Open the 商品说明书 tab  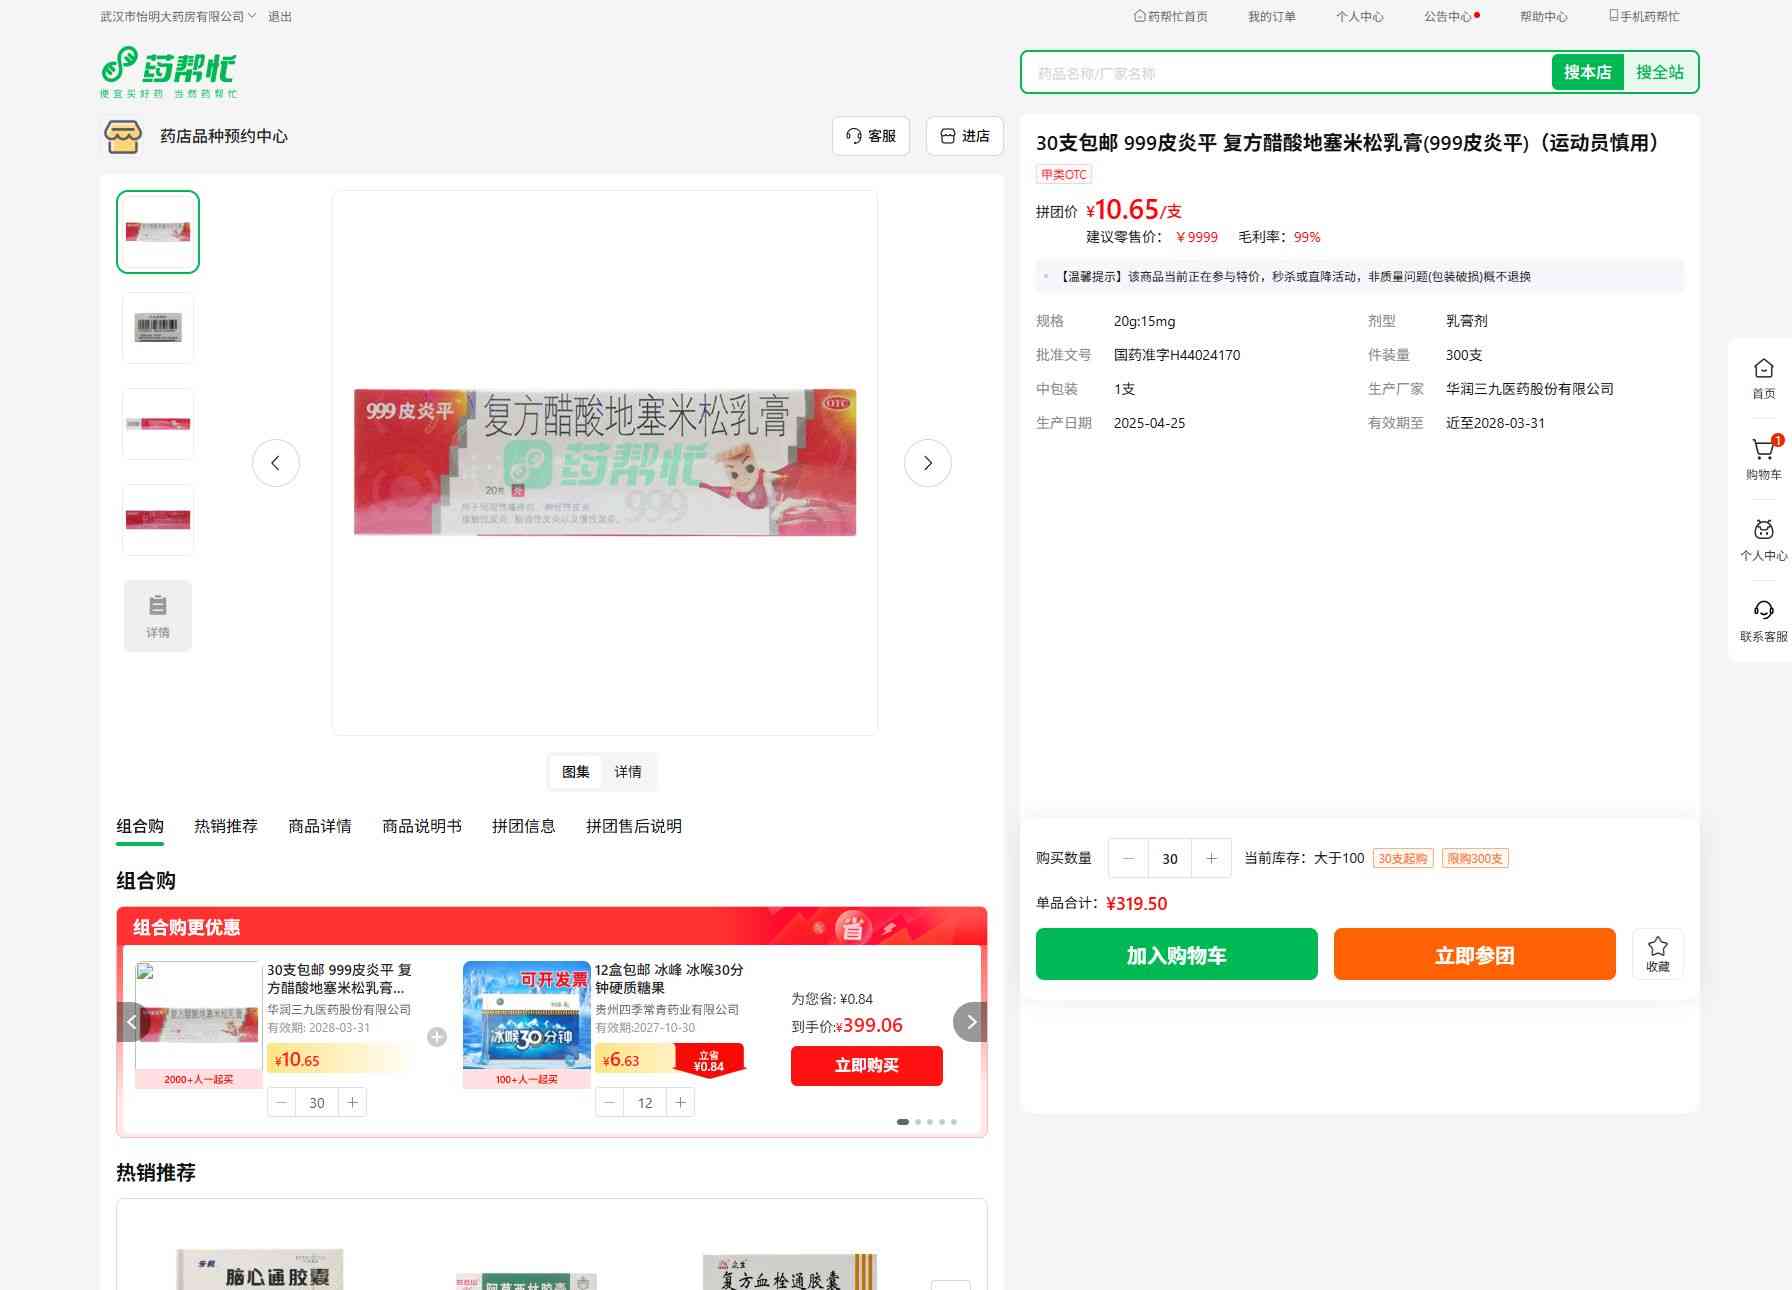(421, 826)
